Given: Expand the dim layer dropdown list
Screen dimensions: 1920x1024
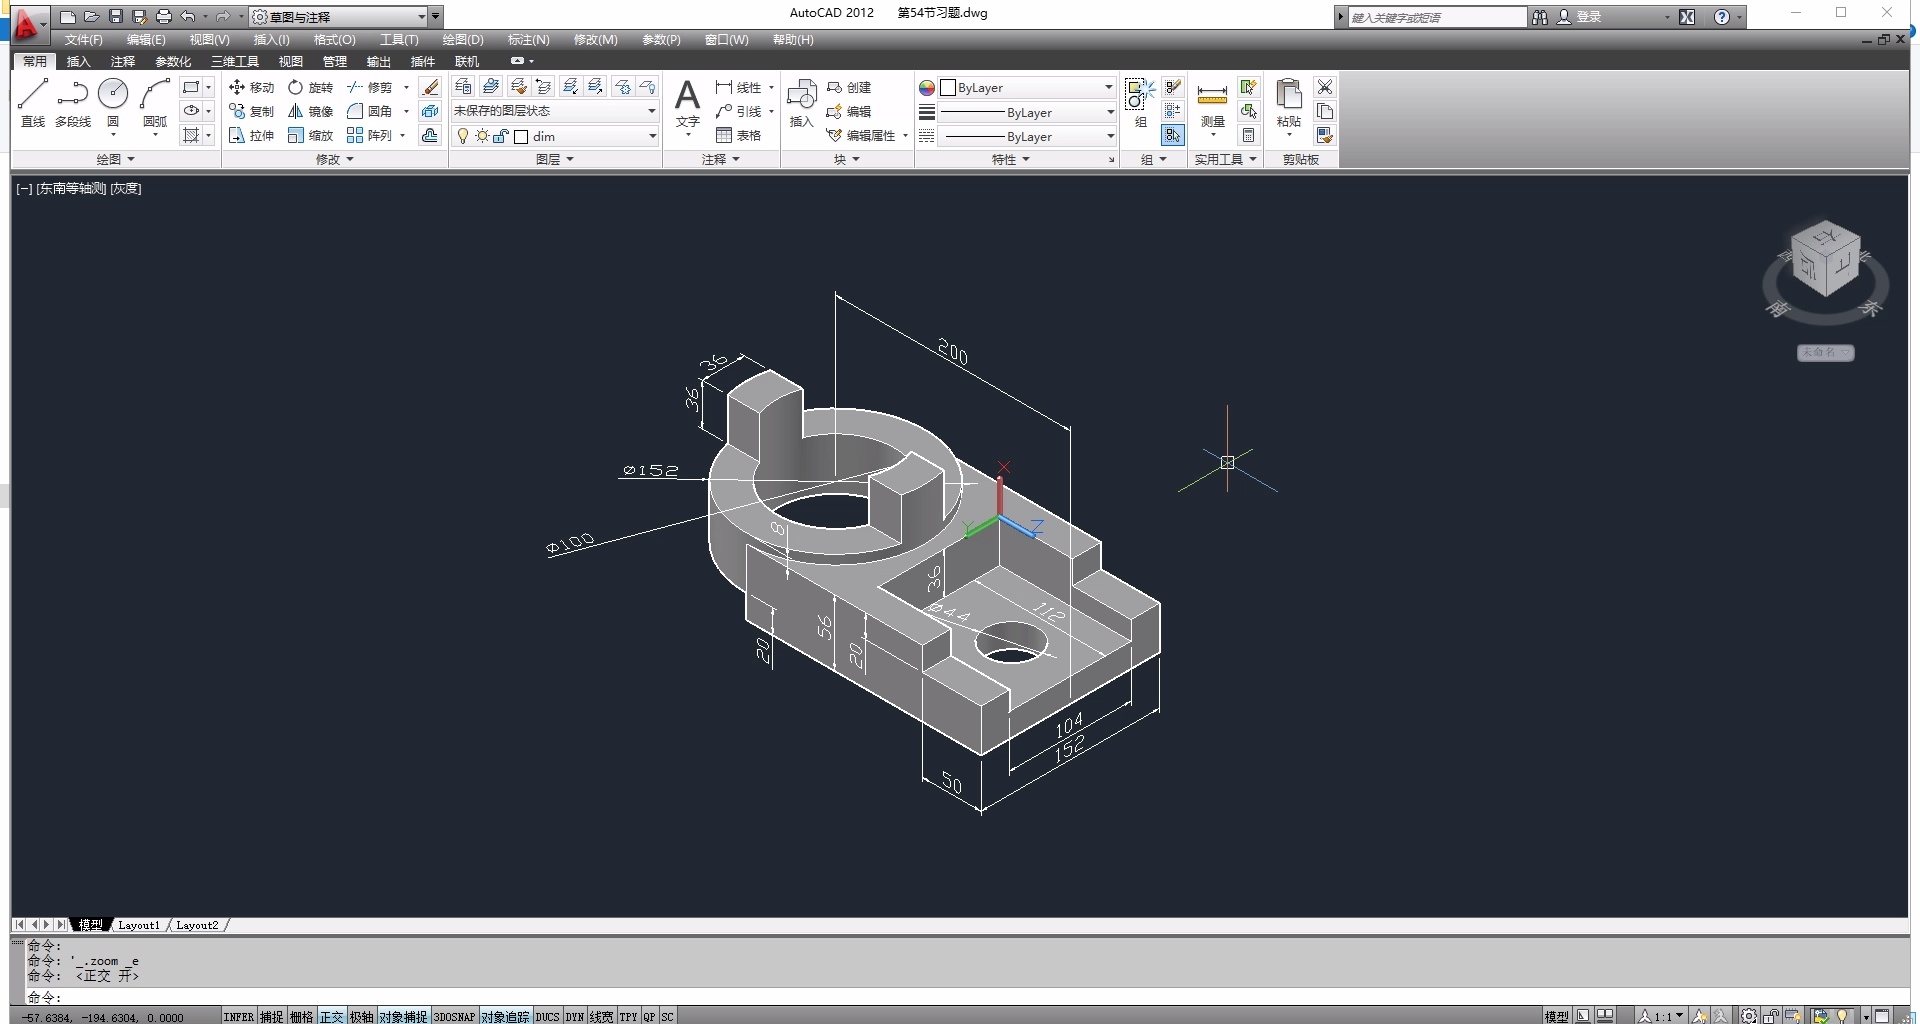Looking at the screenshot, I should [652, 136].
